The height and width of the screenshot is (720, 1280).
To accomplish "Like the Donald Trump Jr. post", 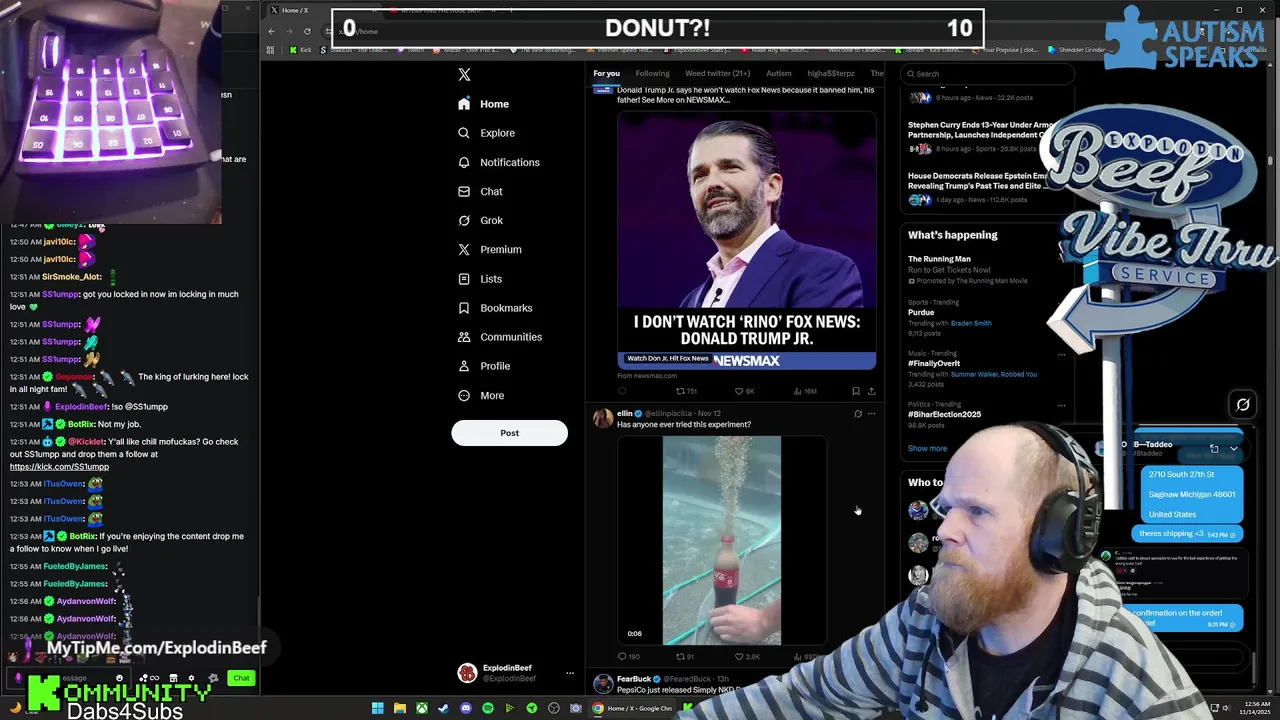I will [x=744, y=391].
